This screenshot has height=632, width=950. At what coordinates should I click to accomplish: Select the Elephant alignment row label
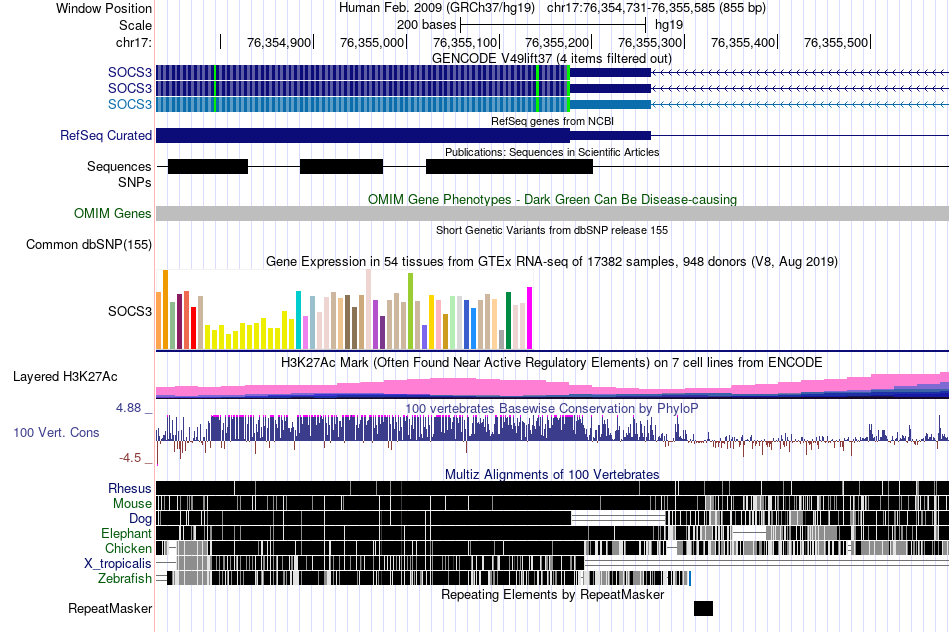tap(126, 533)
